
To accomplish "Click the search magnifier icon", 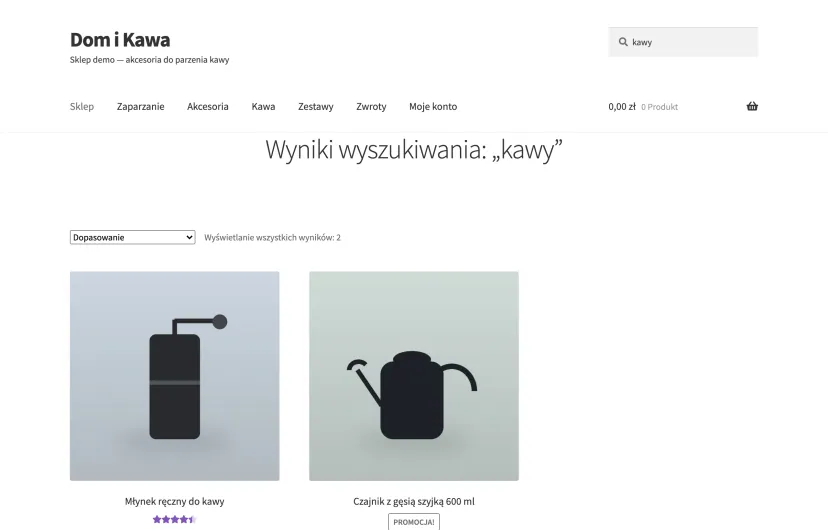I will [x=623, y=42].
